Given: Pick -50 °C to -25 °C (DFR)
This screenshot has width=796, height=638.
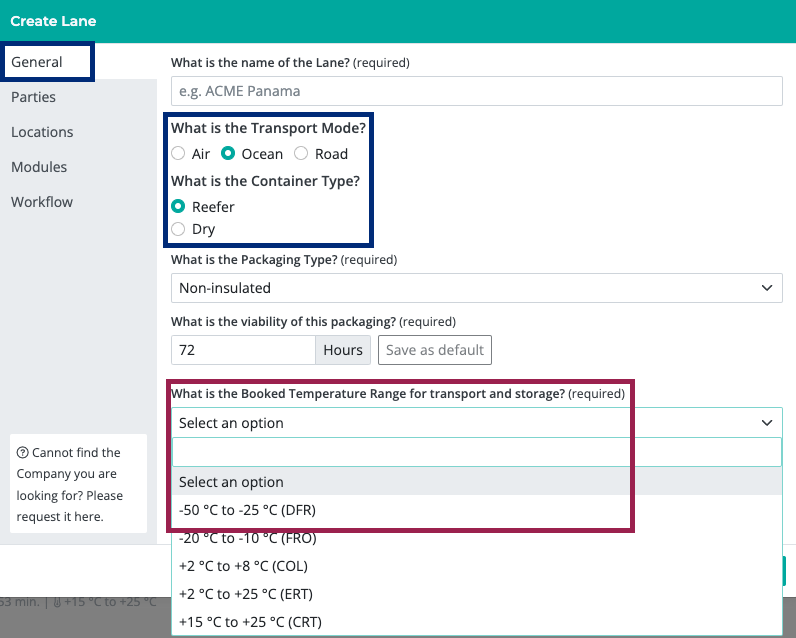Looking at the screenshot, I should coord(477,510).
